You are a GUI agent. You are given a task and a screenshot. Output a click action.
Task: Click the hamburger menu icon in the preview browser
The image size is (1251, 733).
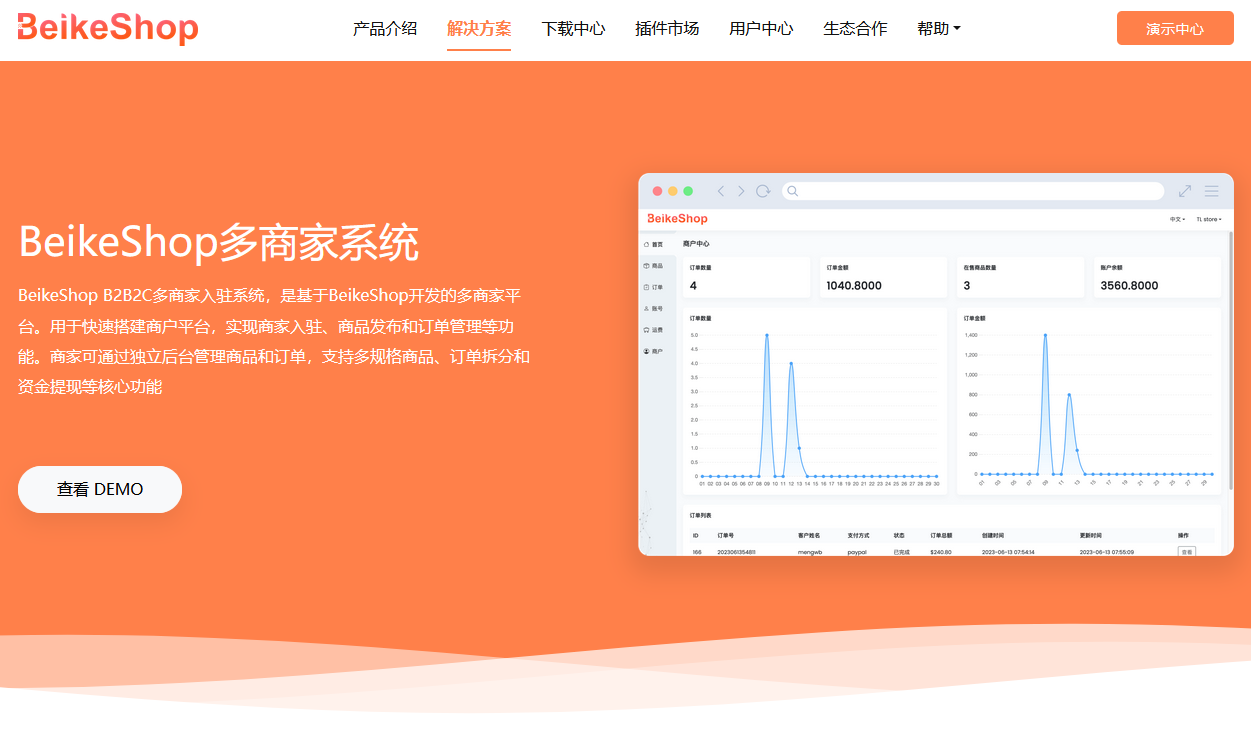click(x=1212, y=191)
